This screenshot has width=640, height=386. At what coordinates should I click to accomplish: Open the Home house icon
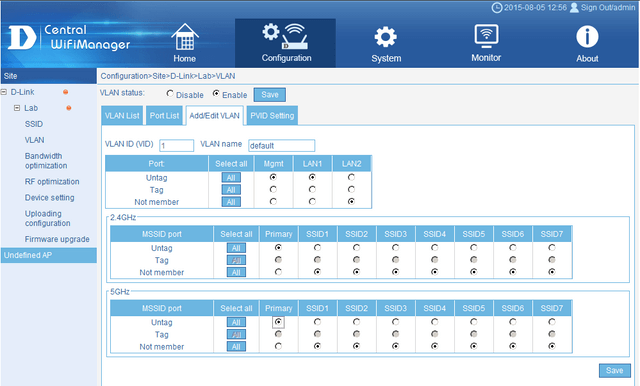[x=184, y=37]
